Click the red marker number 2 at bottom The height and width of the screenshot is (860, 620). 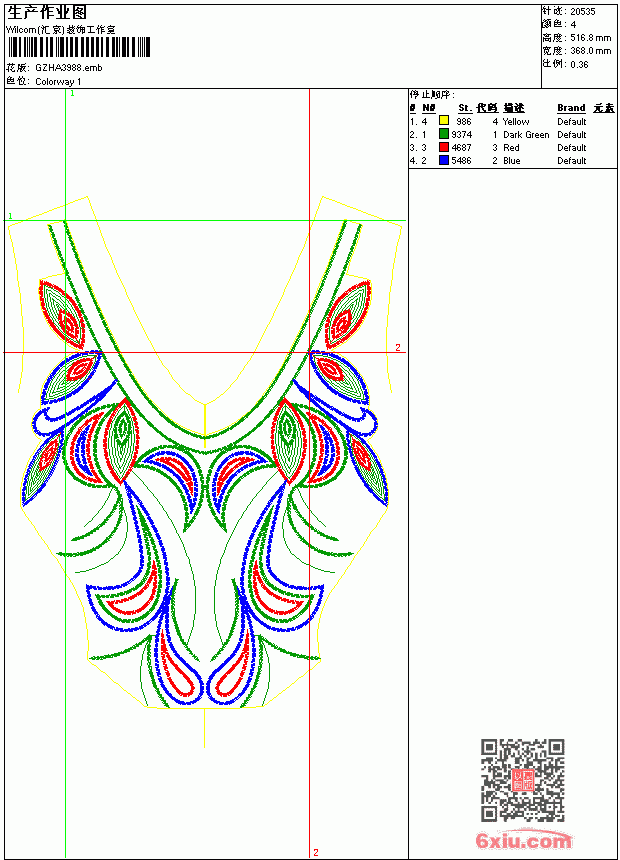point(315,852)
